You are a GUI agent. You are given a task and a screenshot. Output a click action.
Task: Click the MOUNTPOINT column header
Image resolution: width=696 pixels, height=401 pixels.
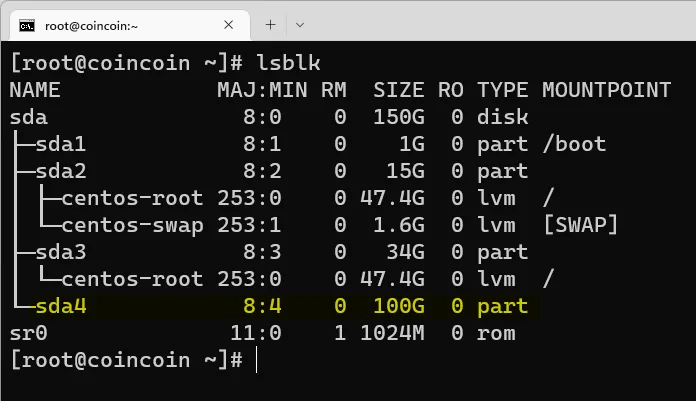[606, 90]
